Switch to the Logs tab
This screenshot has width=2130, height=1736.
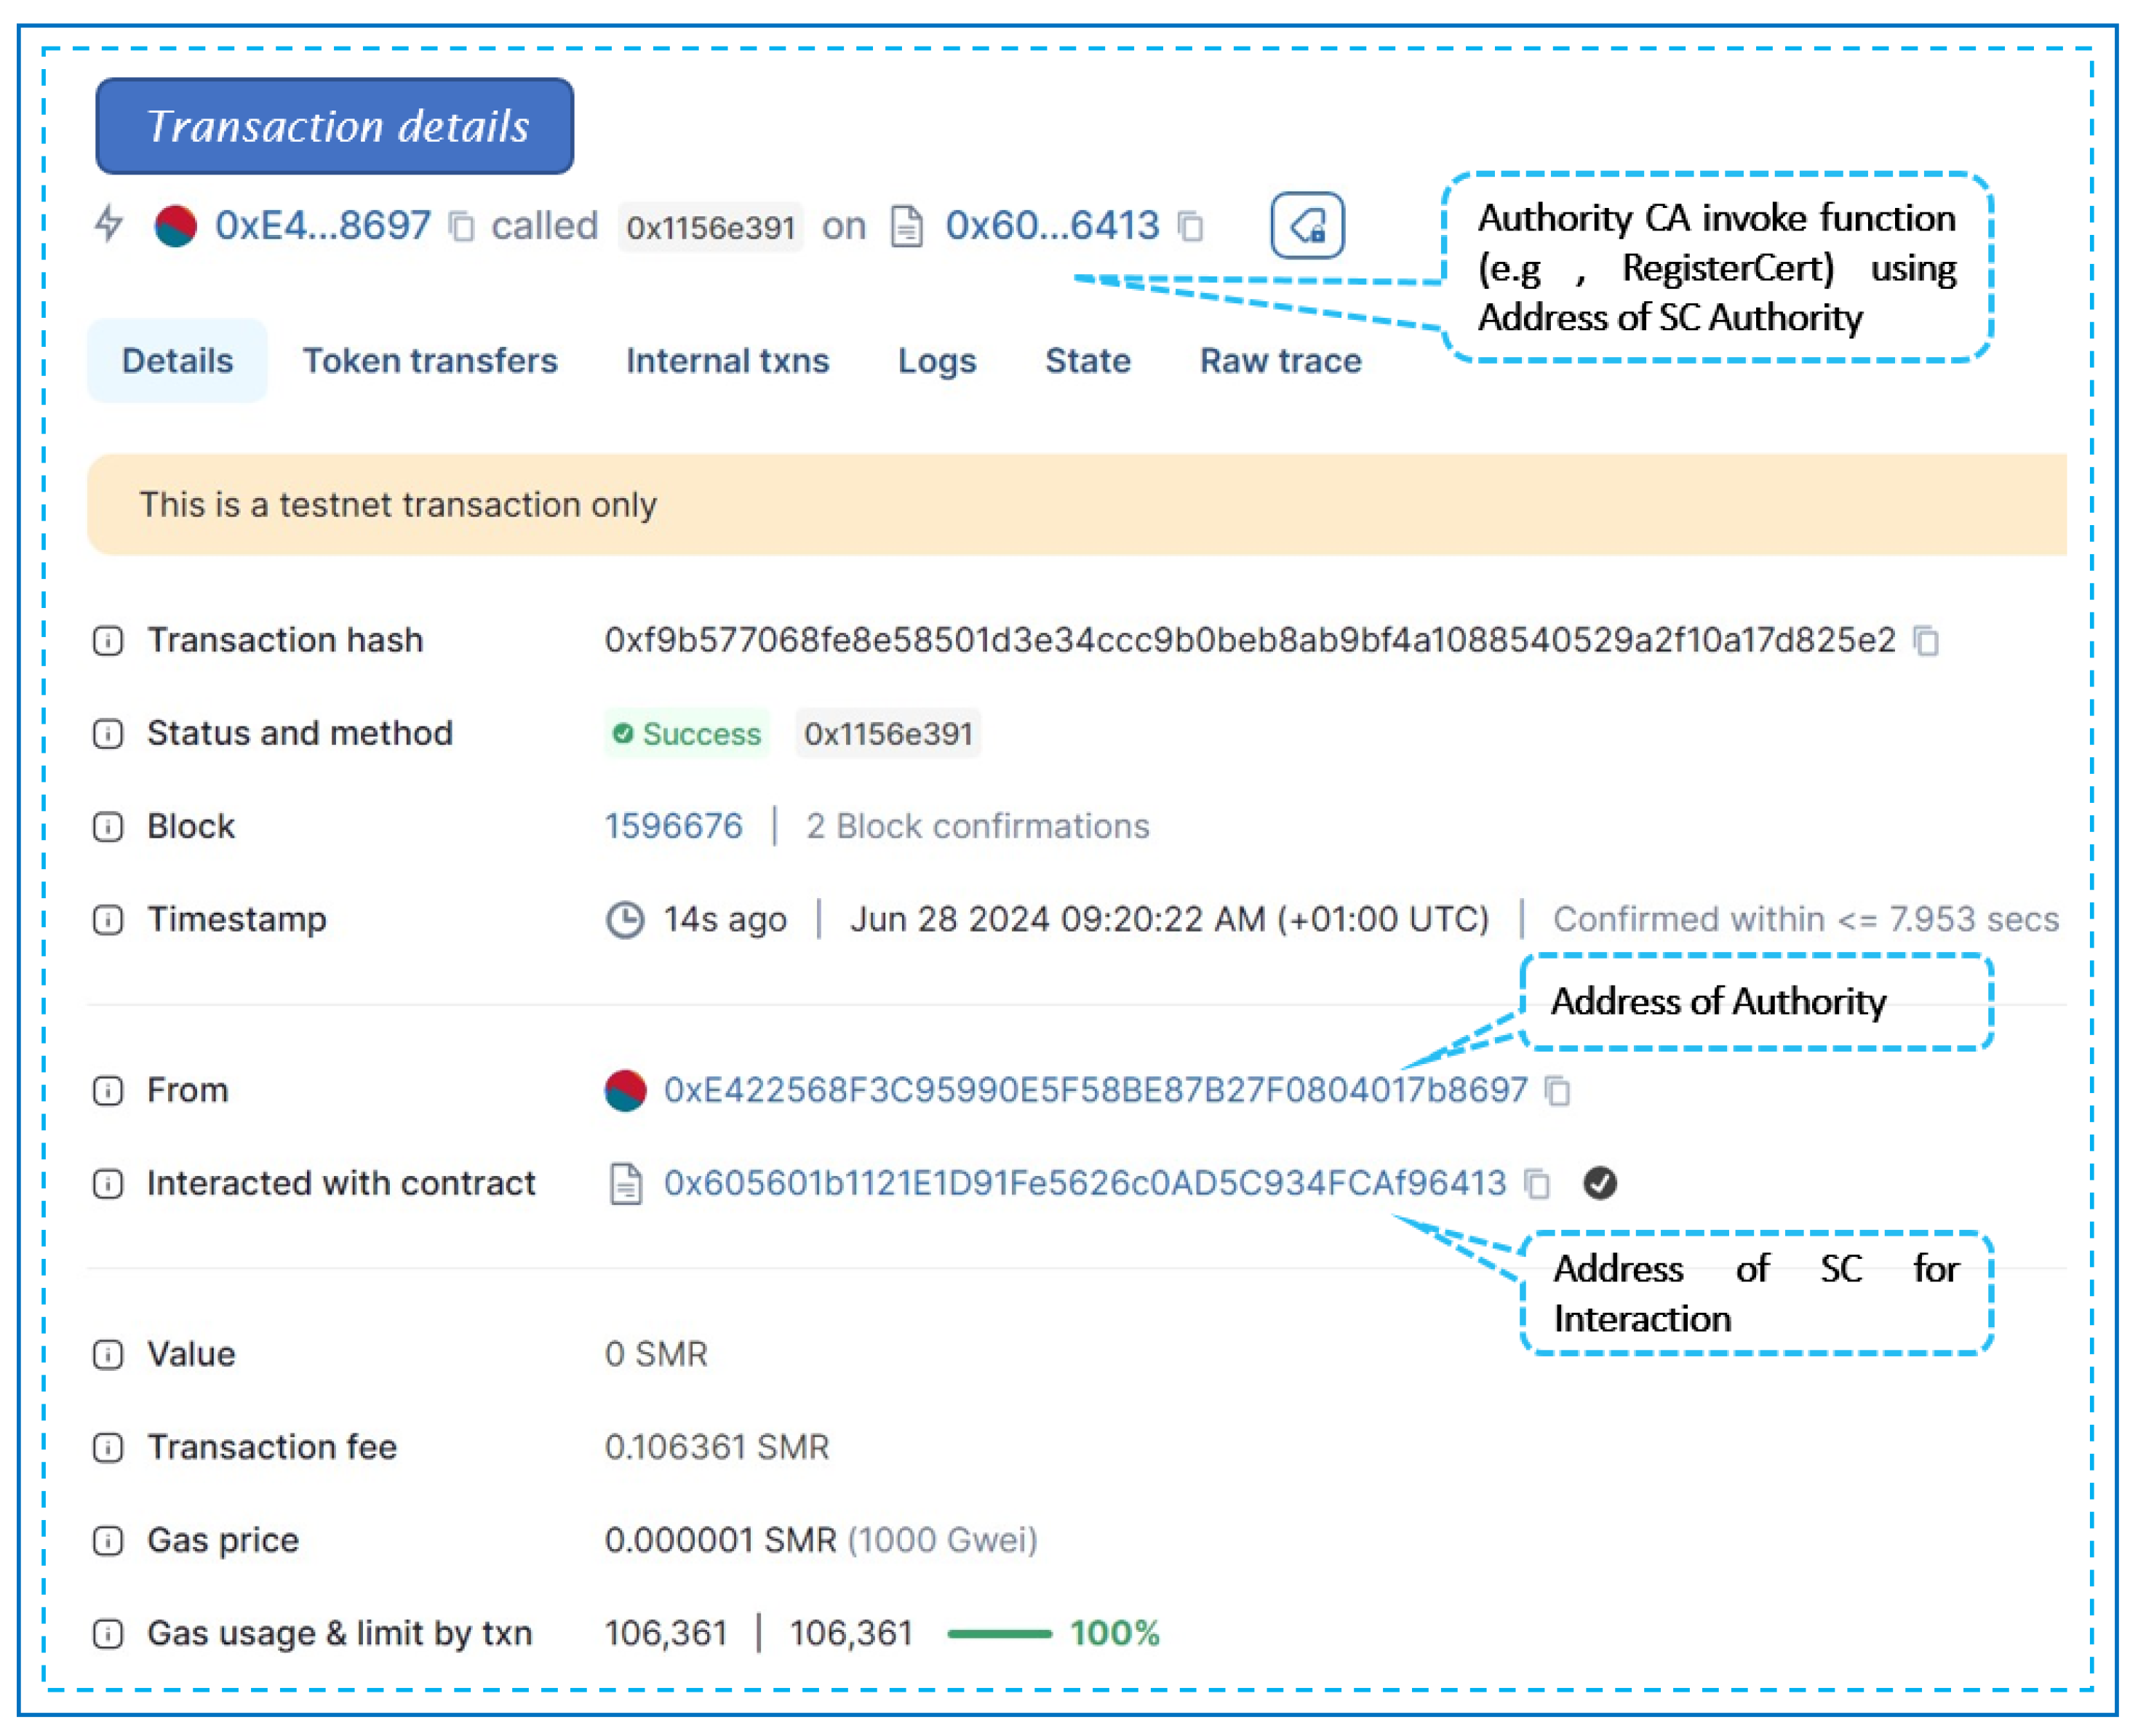click(936, 361)
